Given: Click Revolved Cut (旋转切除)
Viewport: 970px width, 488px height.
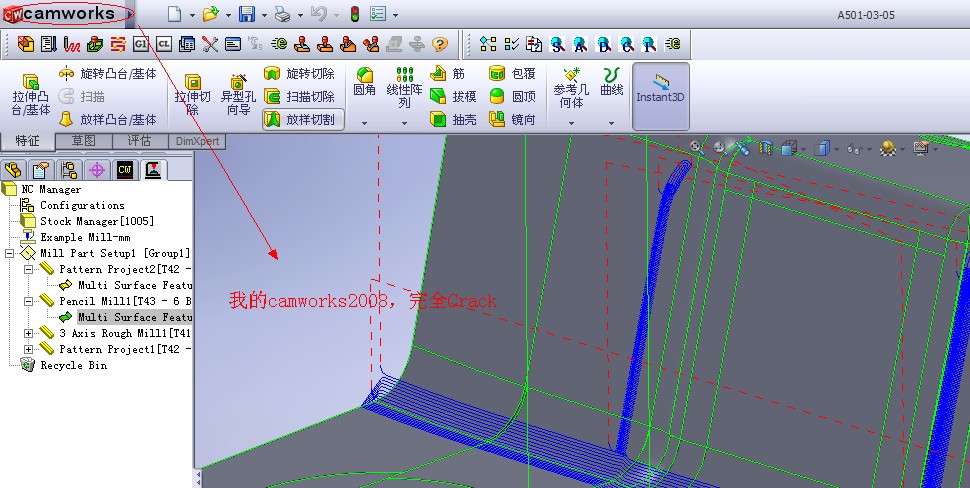Looking at the screenshot, I should coord(300,74).
